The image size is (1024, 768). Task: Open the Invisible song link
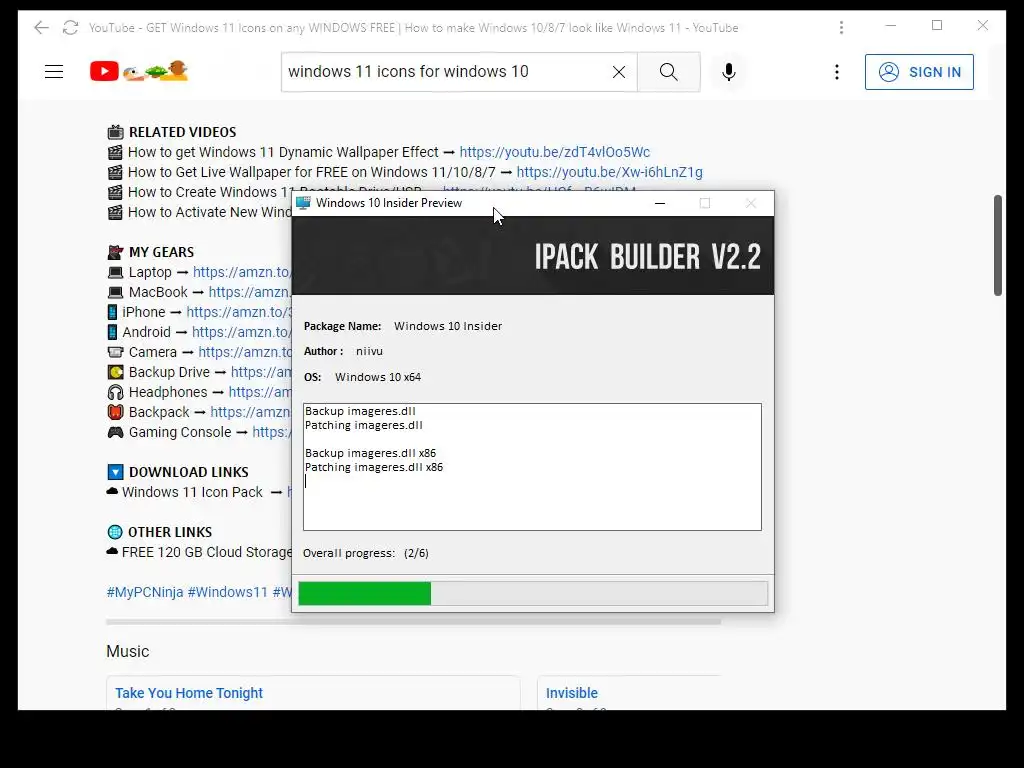coord(571,693)
